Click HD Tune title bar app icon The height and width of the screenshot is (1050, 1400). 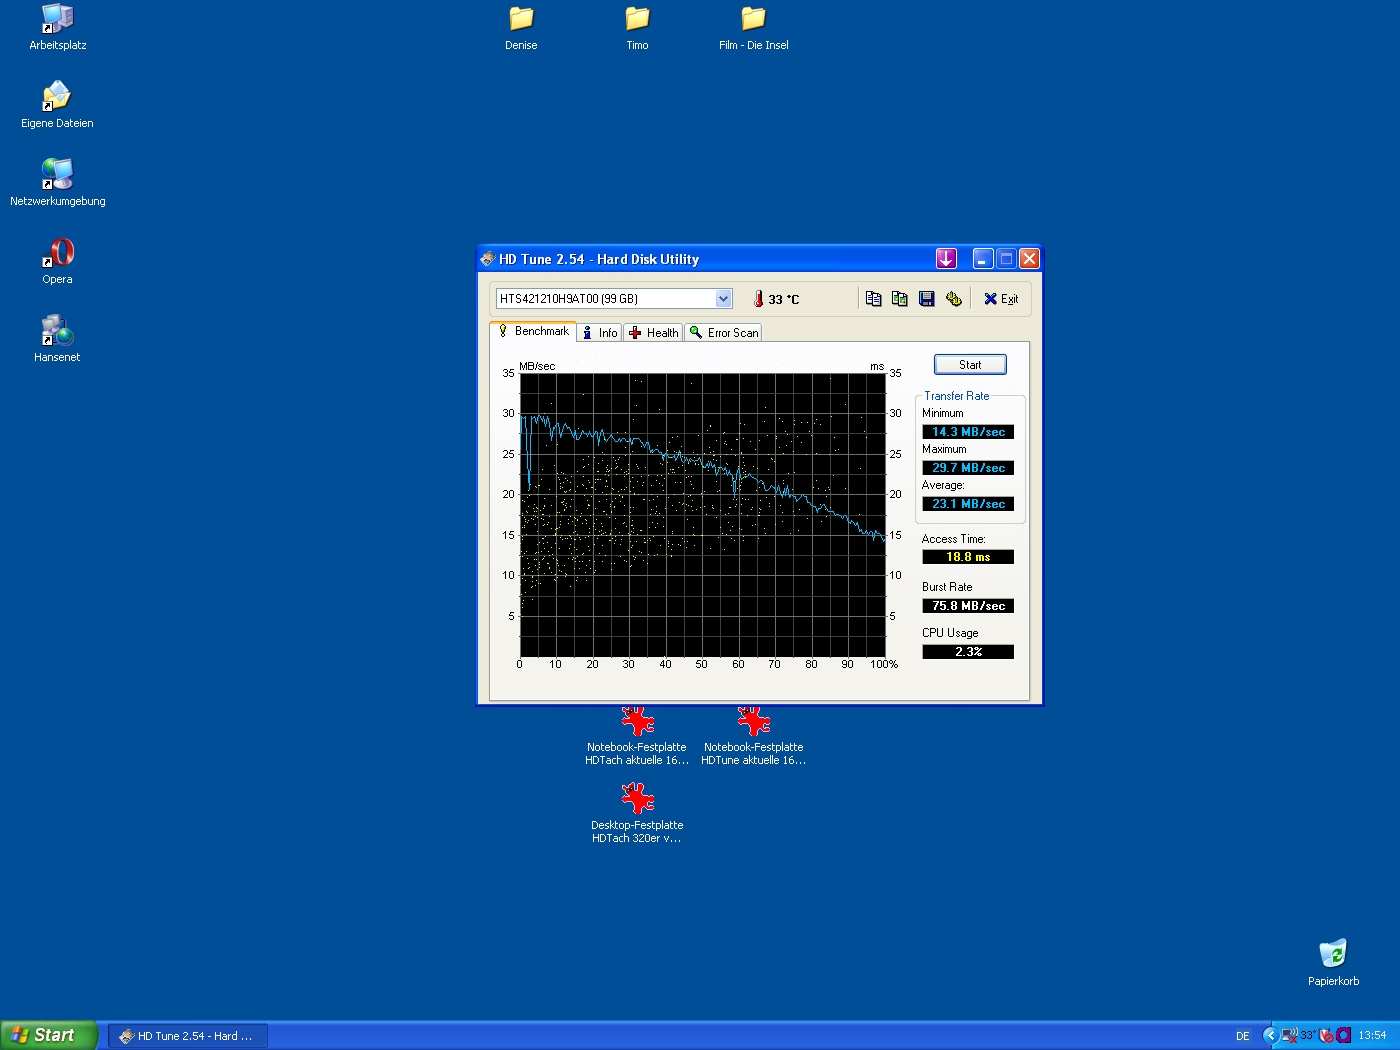click(x=488, y=259)
